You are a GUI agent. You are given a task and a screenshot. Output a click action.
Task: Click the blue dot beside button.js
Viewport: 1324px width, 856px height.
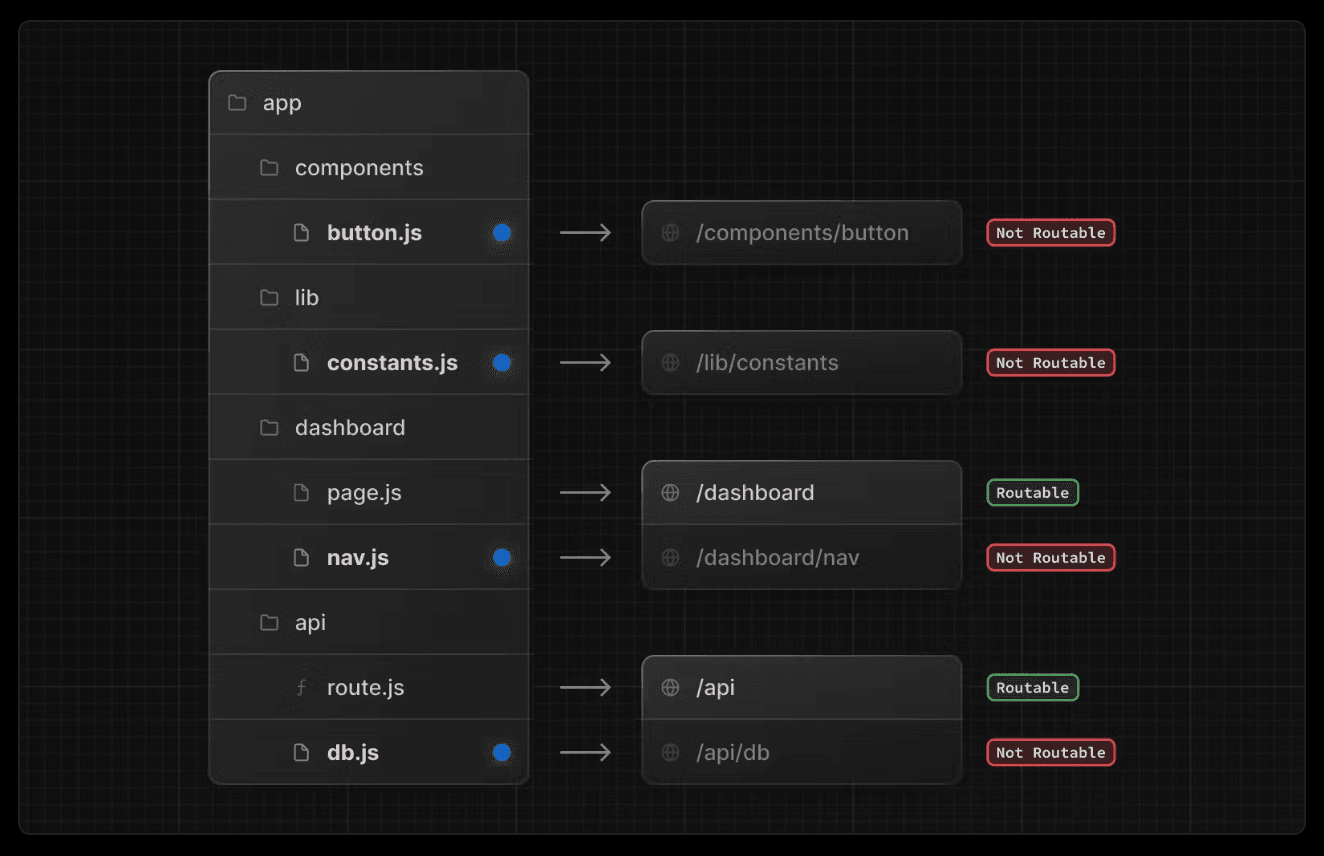(502, 233)
